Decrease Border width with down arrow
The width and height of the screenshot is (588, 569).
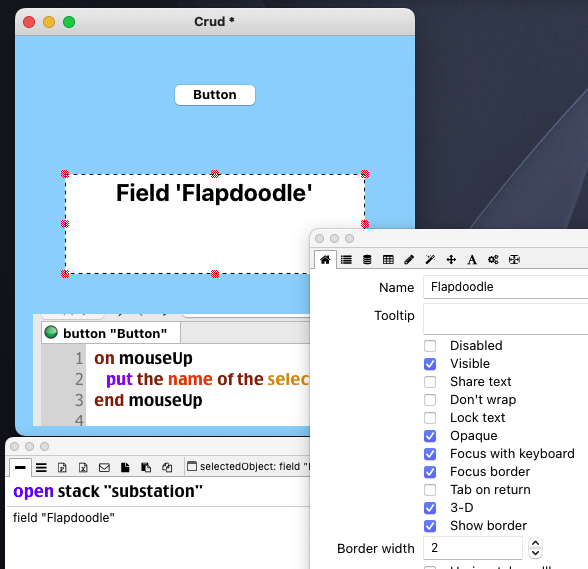(x=536, y=553)
